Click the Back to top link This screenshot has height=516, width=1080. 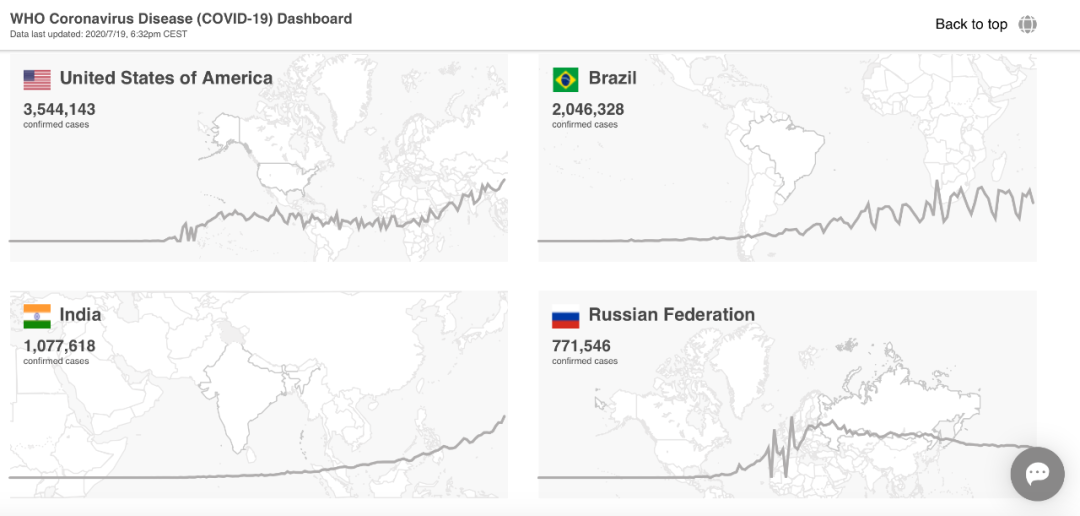pos(971,24)
